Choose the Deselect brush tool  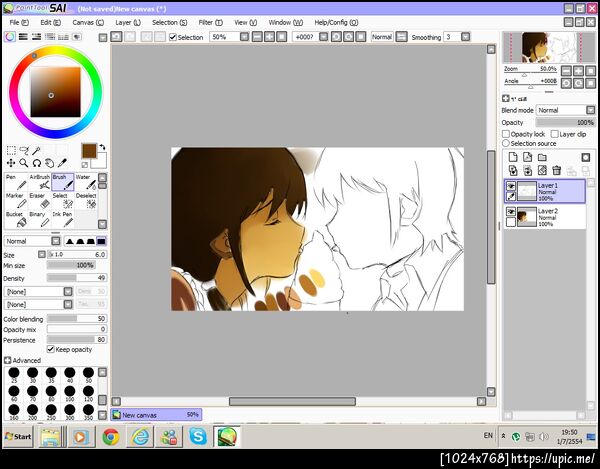(86, 200)
